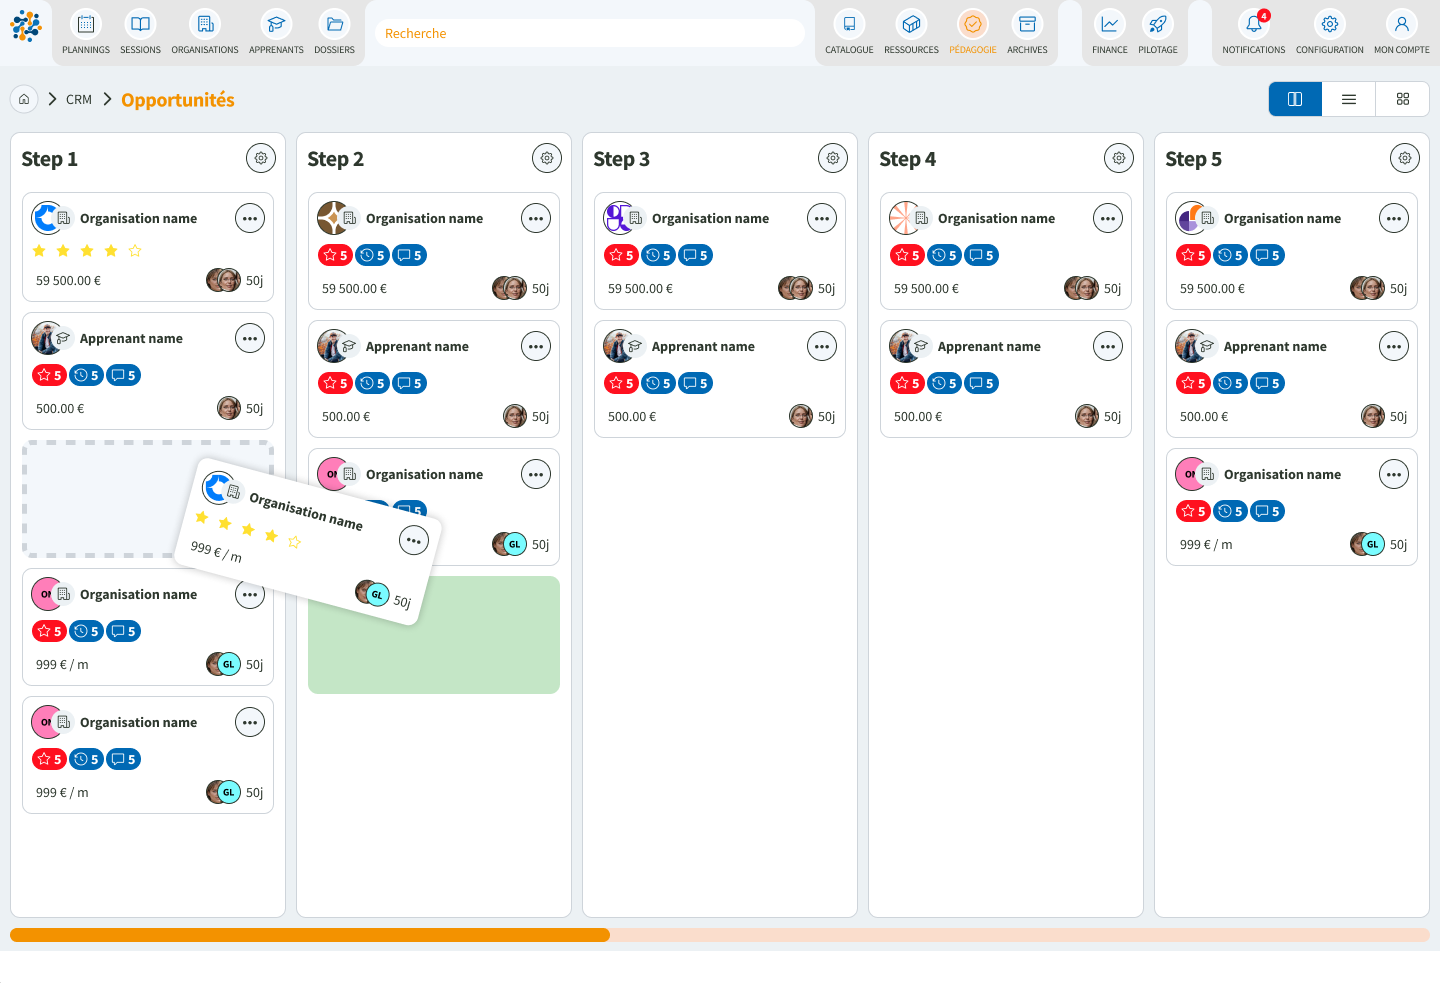Go to Organisations in top navigation
The width and height of the screenshot is (1440, 983).
click(205, 24)
